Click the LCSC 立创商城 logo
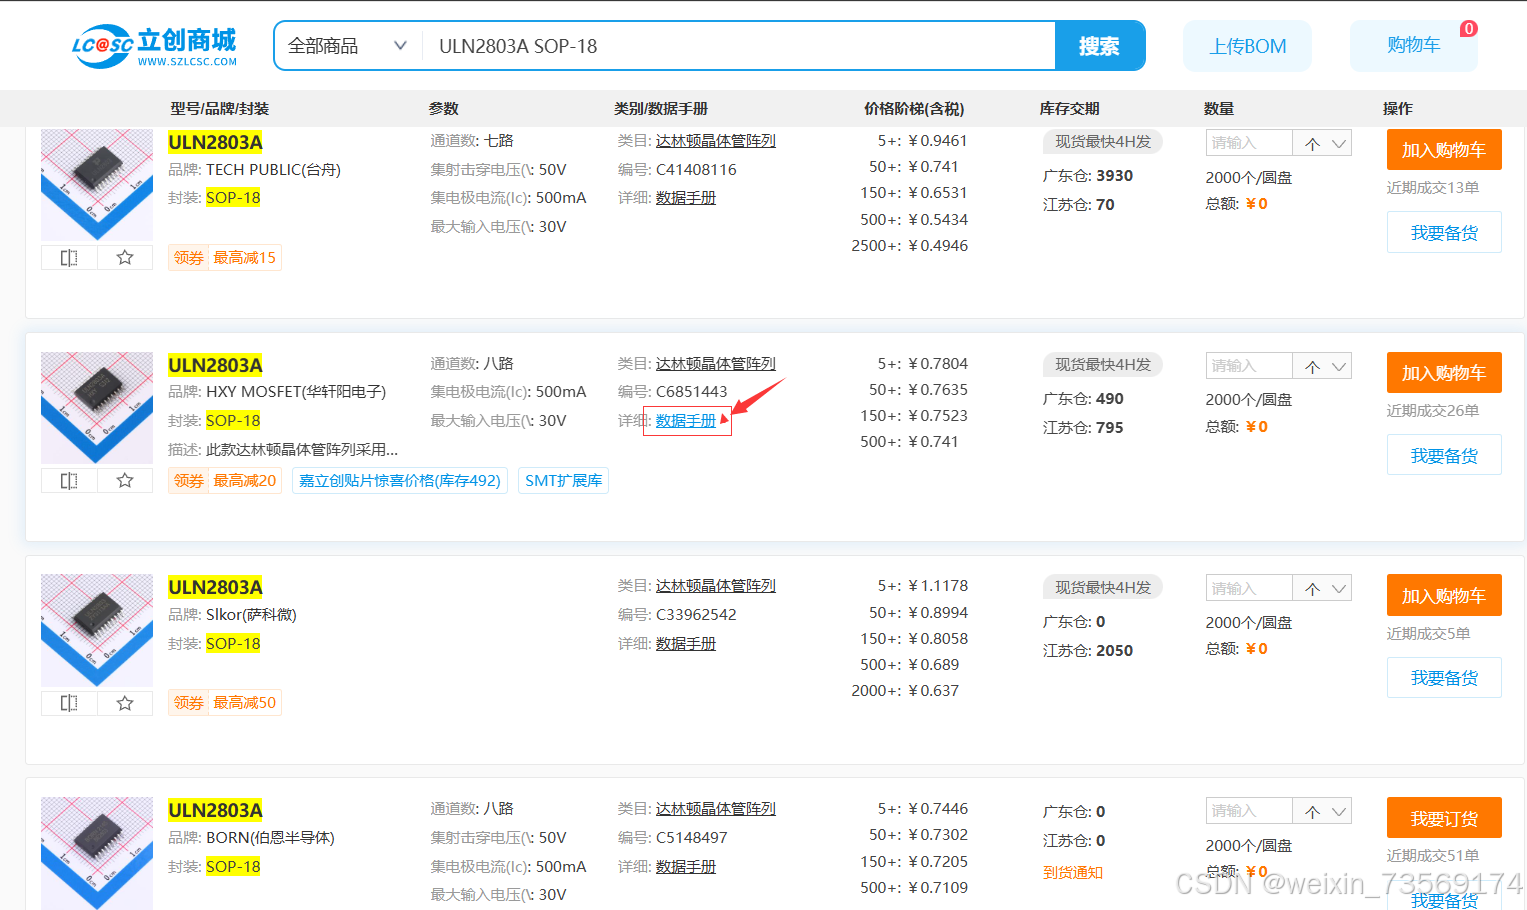1527x910 pixels. click(154, 46)
